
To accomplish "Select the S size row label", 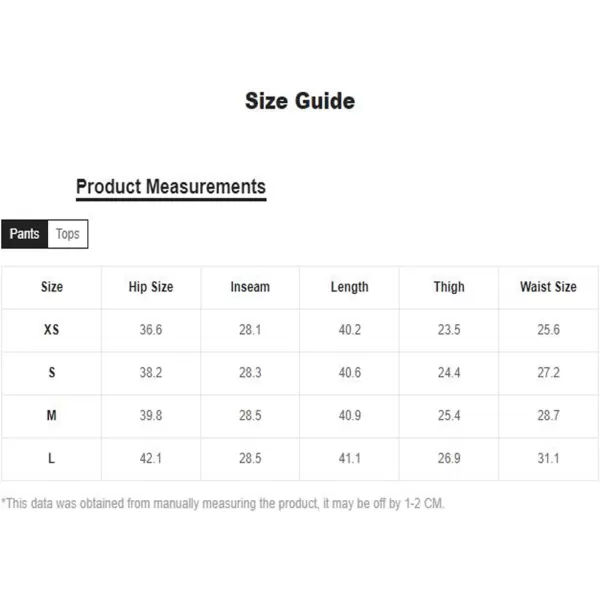I will click(52, 373).
